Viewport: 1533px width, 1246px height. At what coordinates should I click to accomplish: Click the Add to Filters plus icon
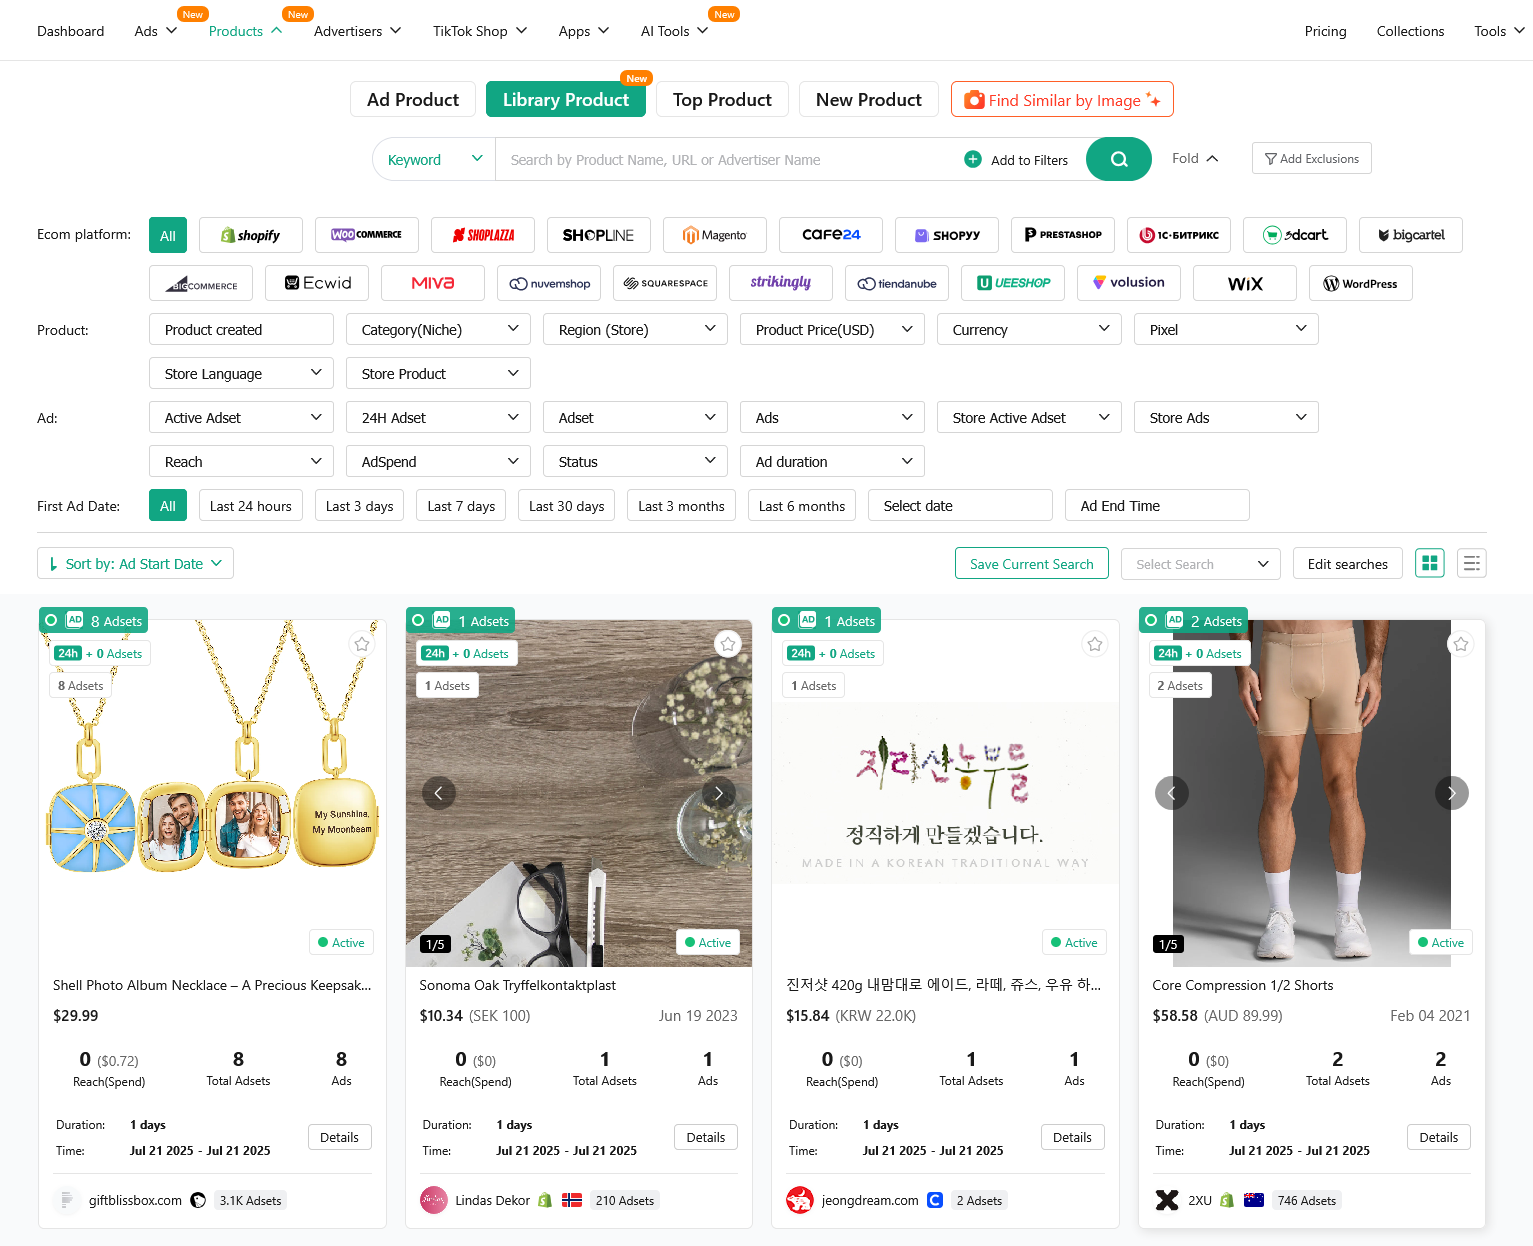(973, 159)
